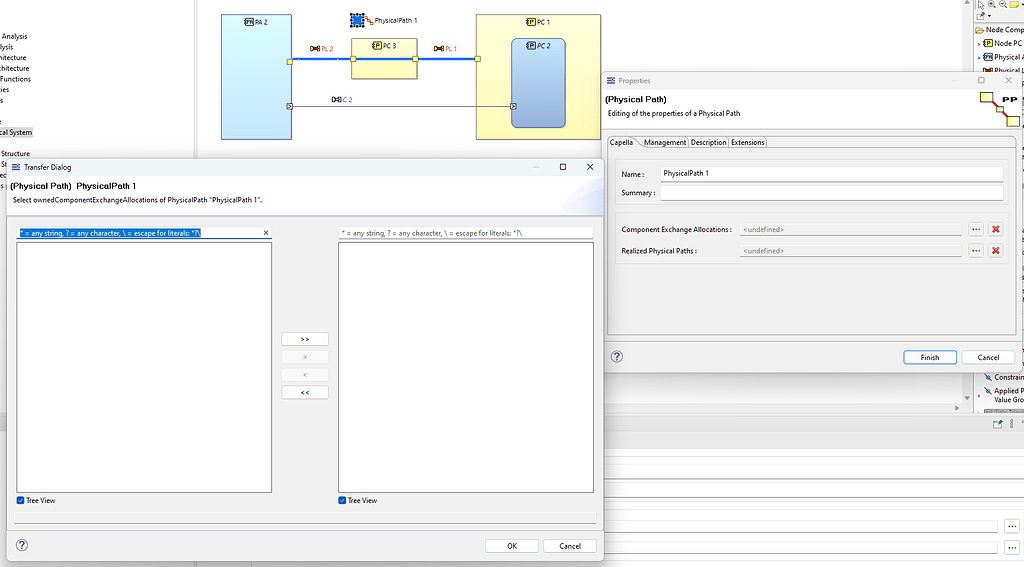Select the zoom in tool in palette
This screenshot has height=567, width=1024.
(991, 4)
